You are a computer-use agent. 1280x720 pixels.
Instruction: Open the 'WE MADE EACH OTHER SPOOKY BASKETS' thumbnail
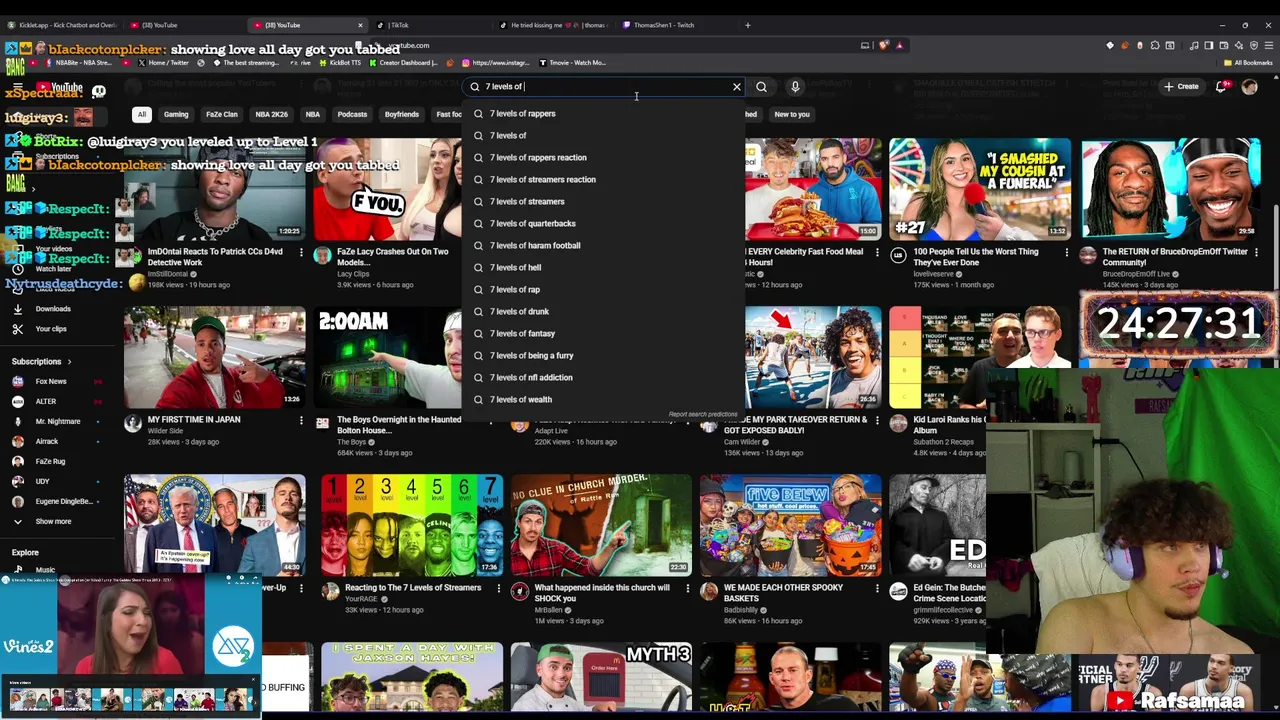pyautogui.click(x=791, y=525)
